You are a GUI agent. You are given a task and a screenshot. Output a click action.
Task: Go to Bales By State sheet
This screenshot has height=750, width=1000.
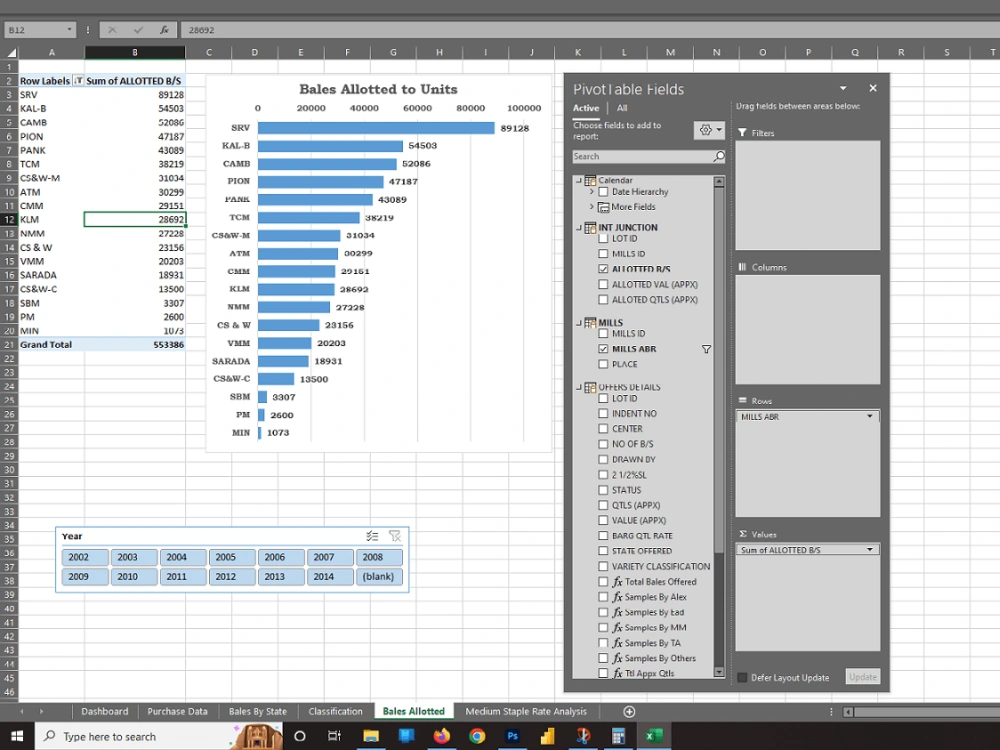pos(258,712)
